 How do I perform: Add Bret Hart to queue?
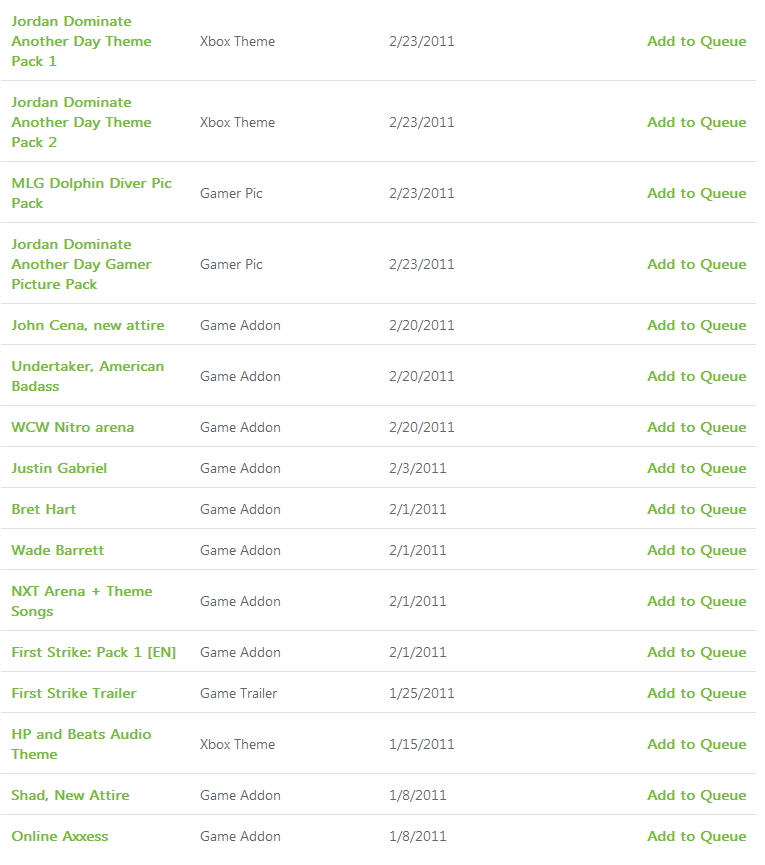pos(697,509)
